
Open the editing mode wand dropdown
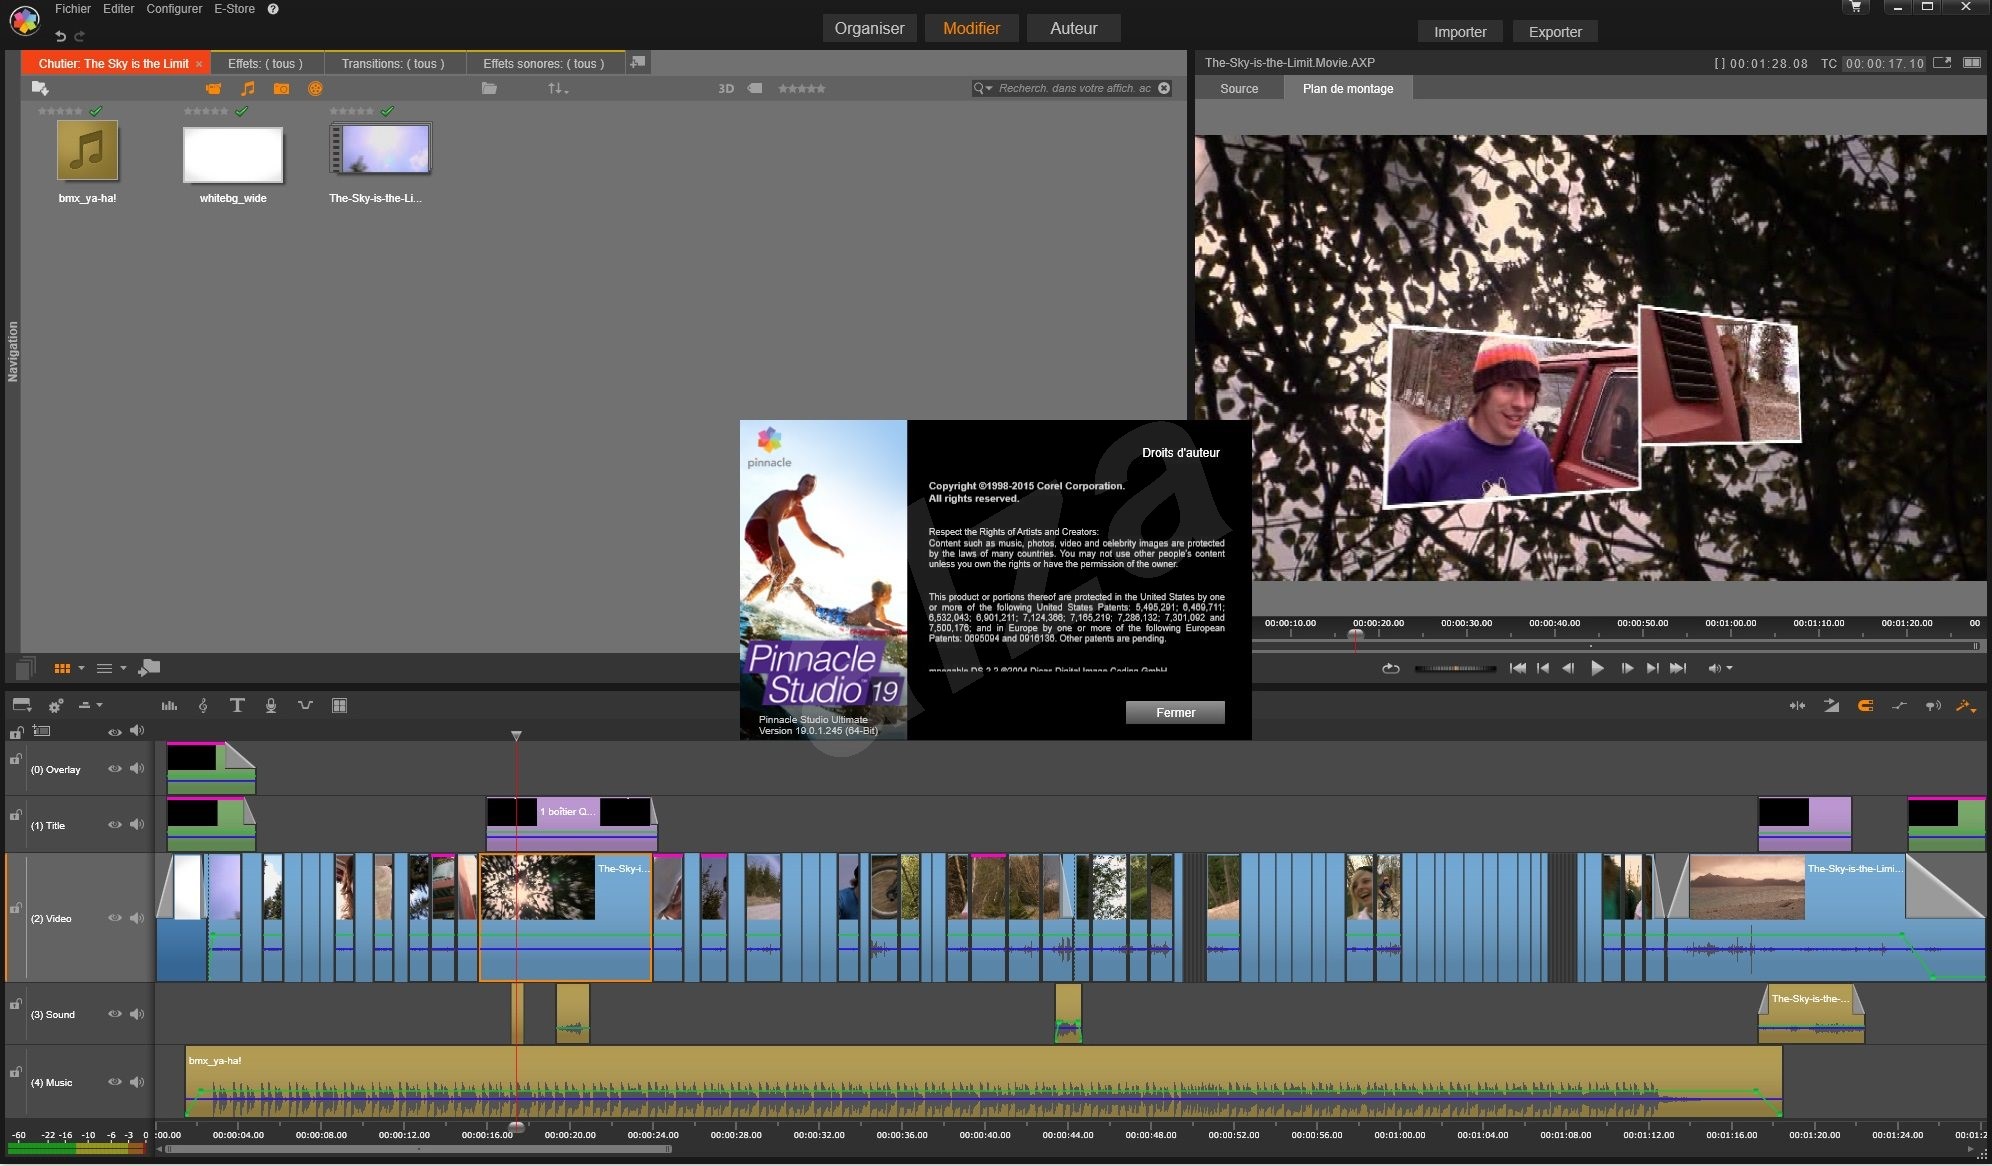pyautogui.click(x=1966, y=706)
